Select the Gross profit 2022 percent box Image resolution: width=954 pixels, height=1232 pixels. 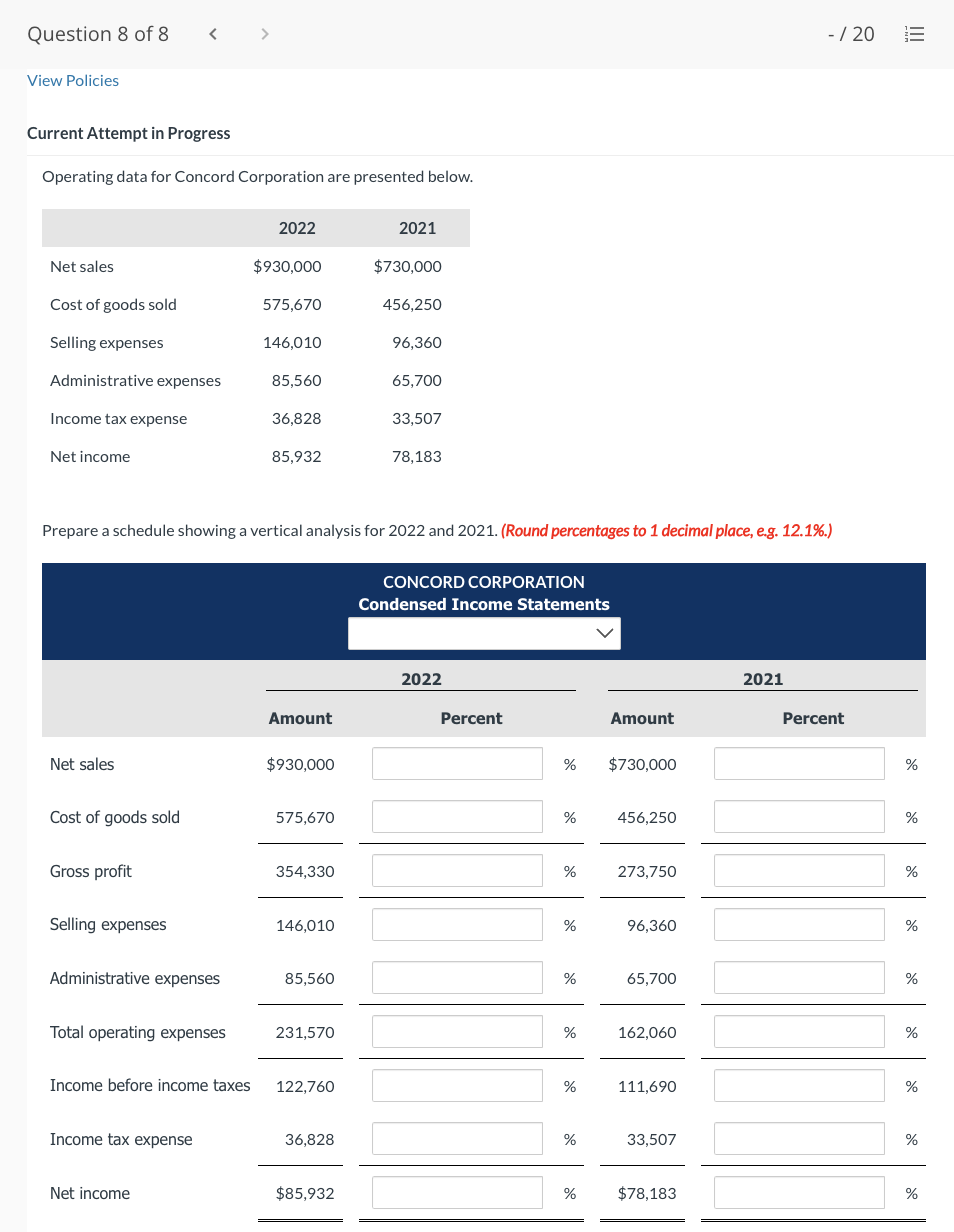457,870
